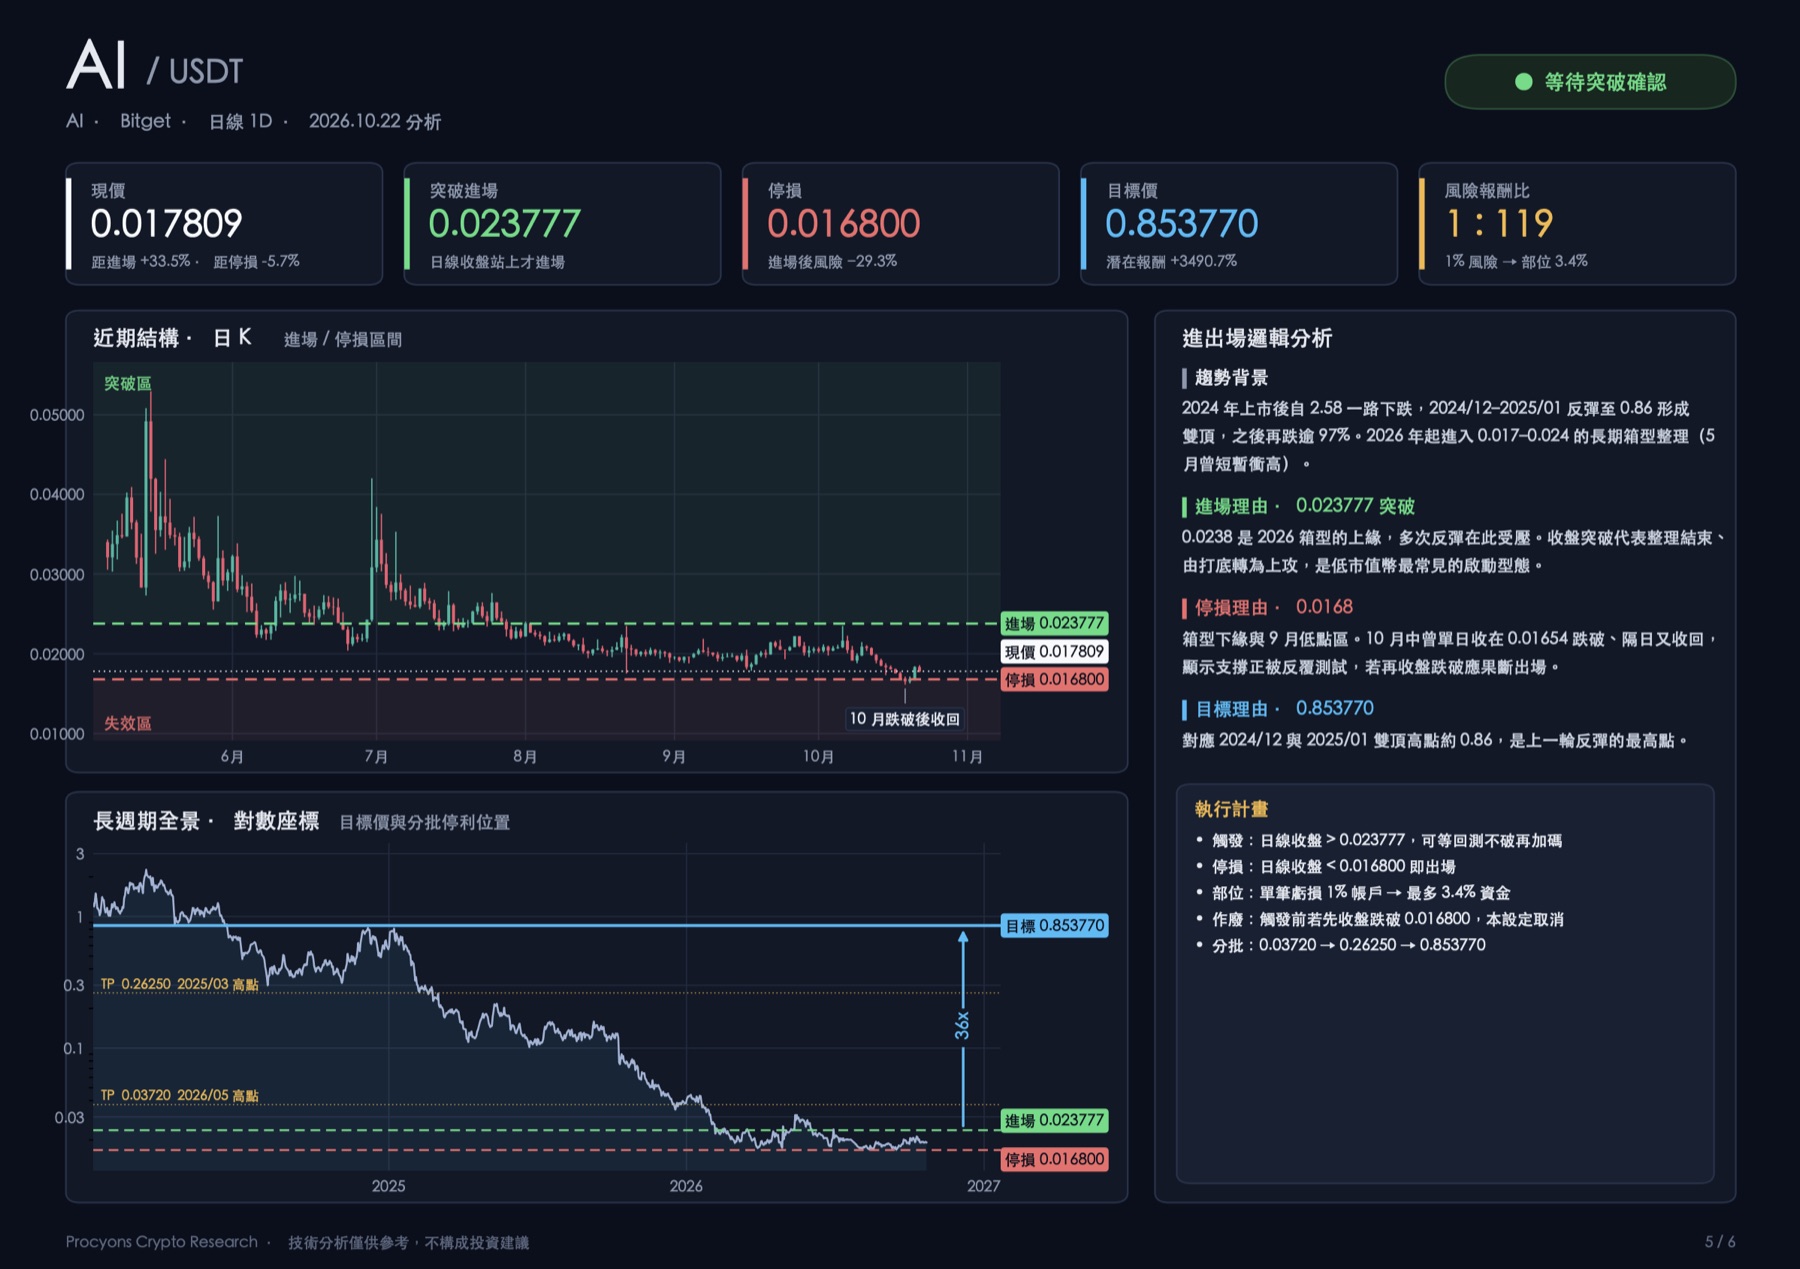
Task: Click the green 進場 0.023777 label on daily chart
Action: tap(1054, 623)
